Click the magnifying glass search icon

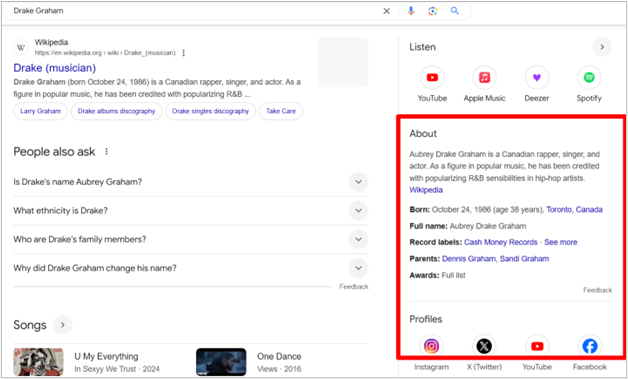pos(455,11)
